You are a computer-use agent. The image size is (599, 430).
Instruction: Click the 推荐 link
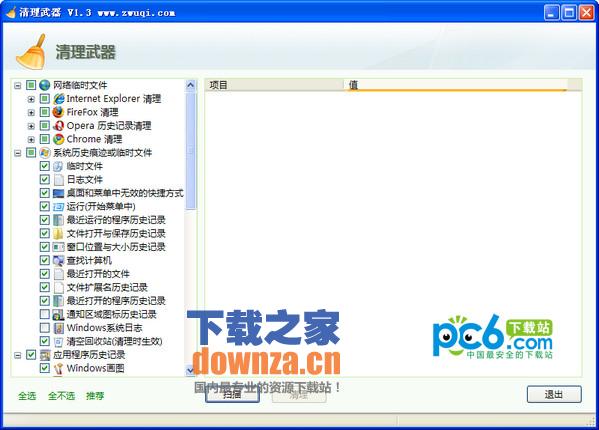95,396
